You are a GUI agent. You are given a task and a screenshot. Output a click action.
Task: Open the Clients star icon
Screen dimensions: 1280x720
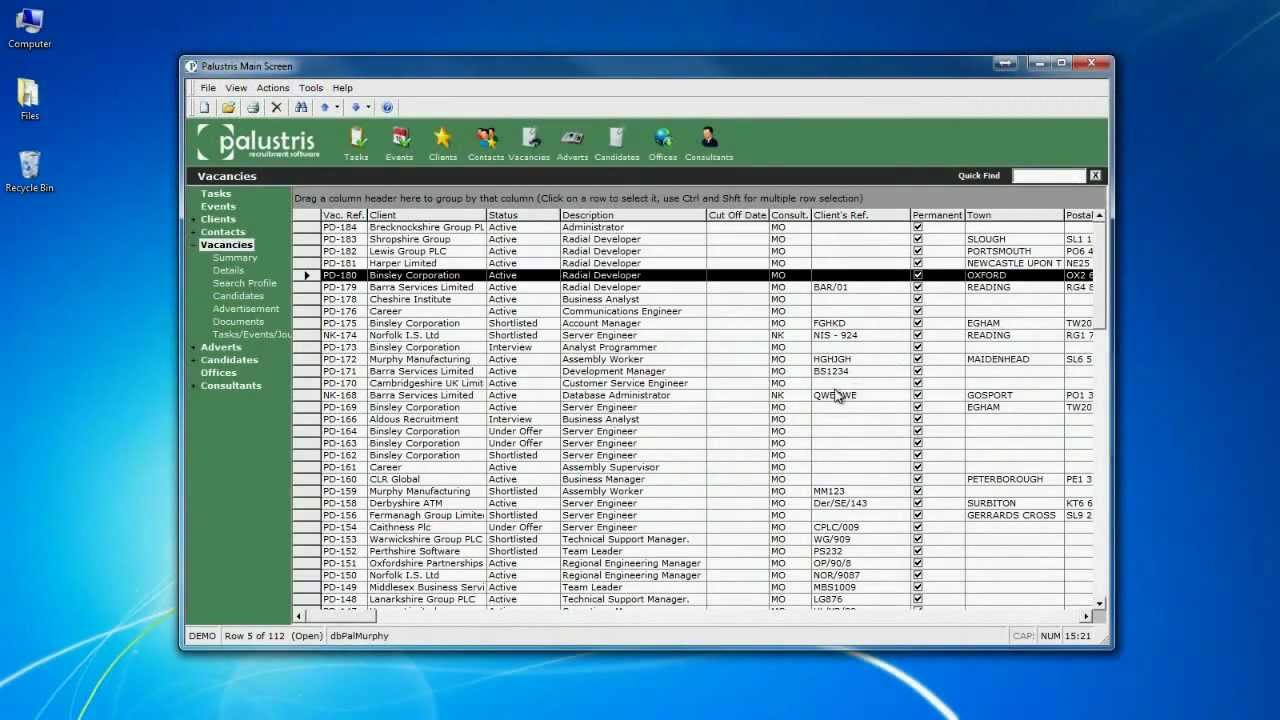point(443,143)
